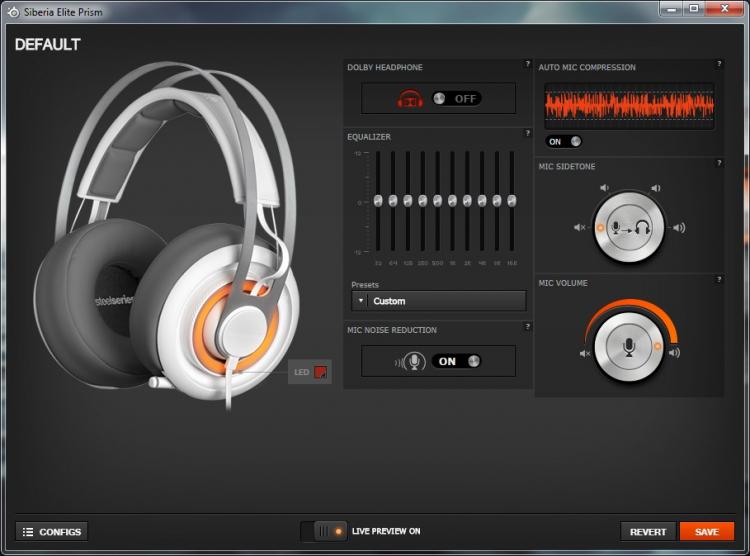This screenshot has width=750, height=556.
Task: Click the Mic Sidetone loudest speaker icon
Action: (x=679, y=228)
